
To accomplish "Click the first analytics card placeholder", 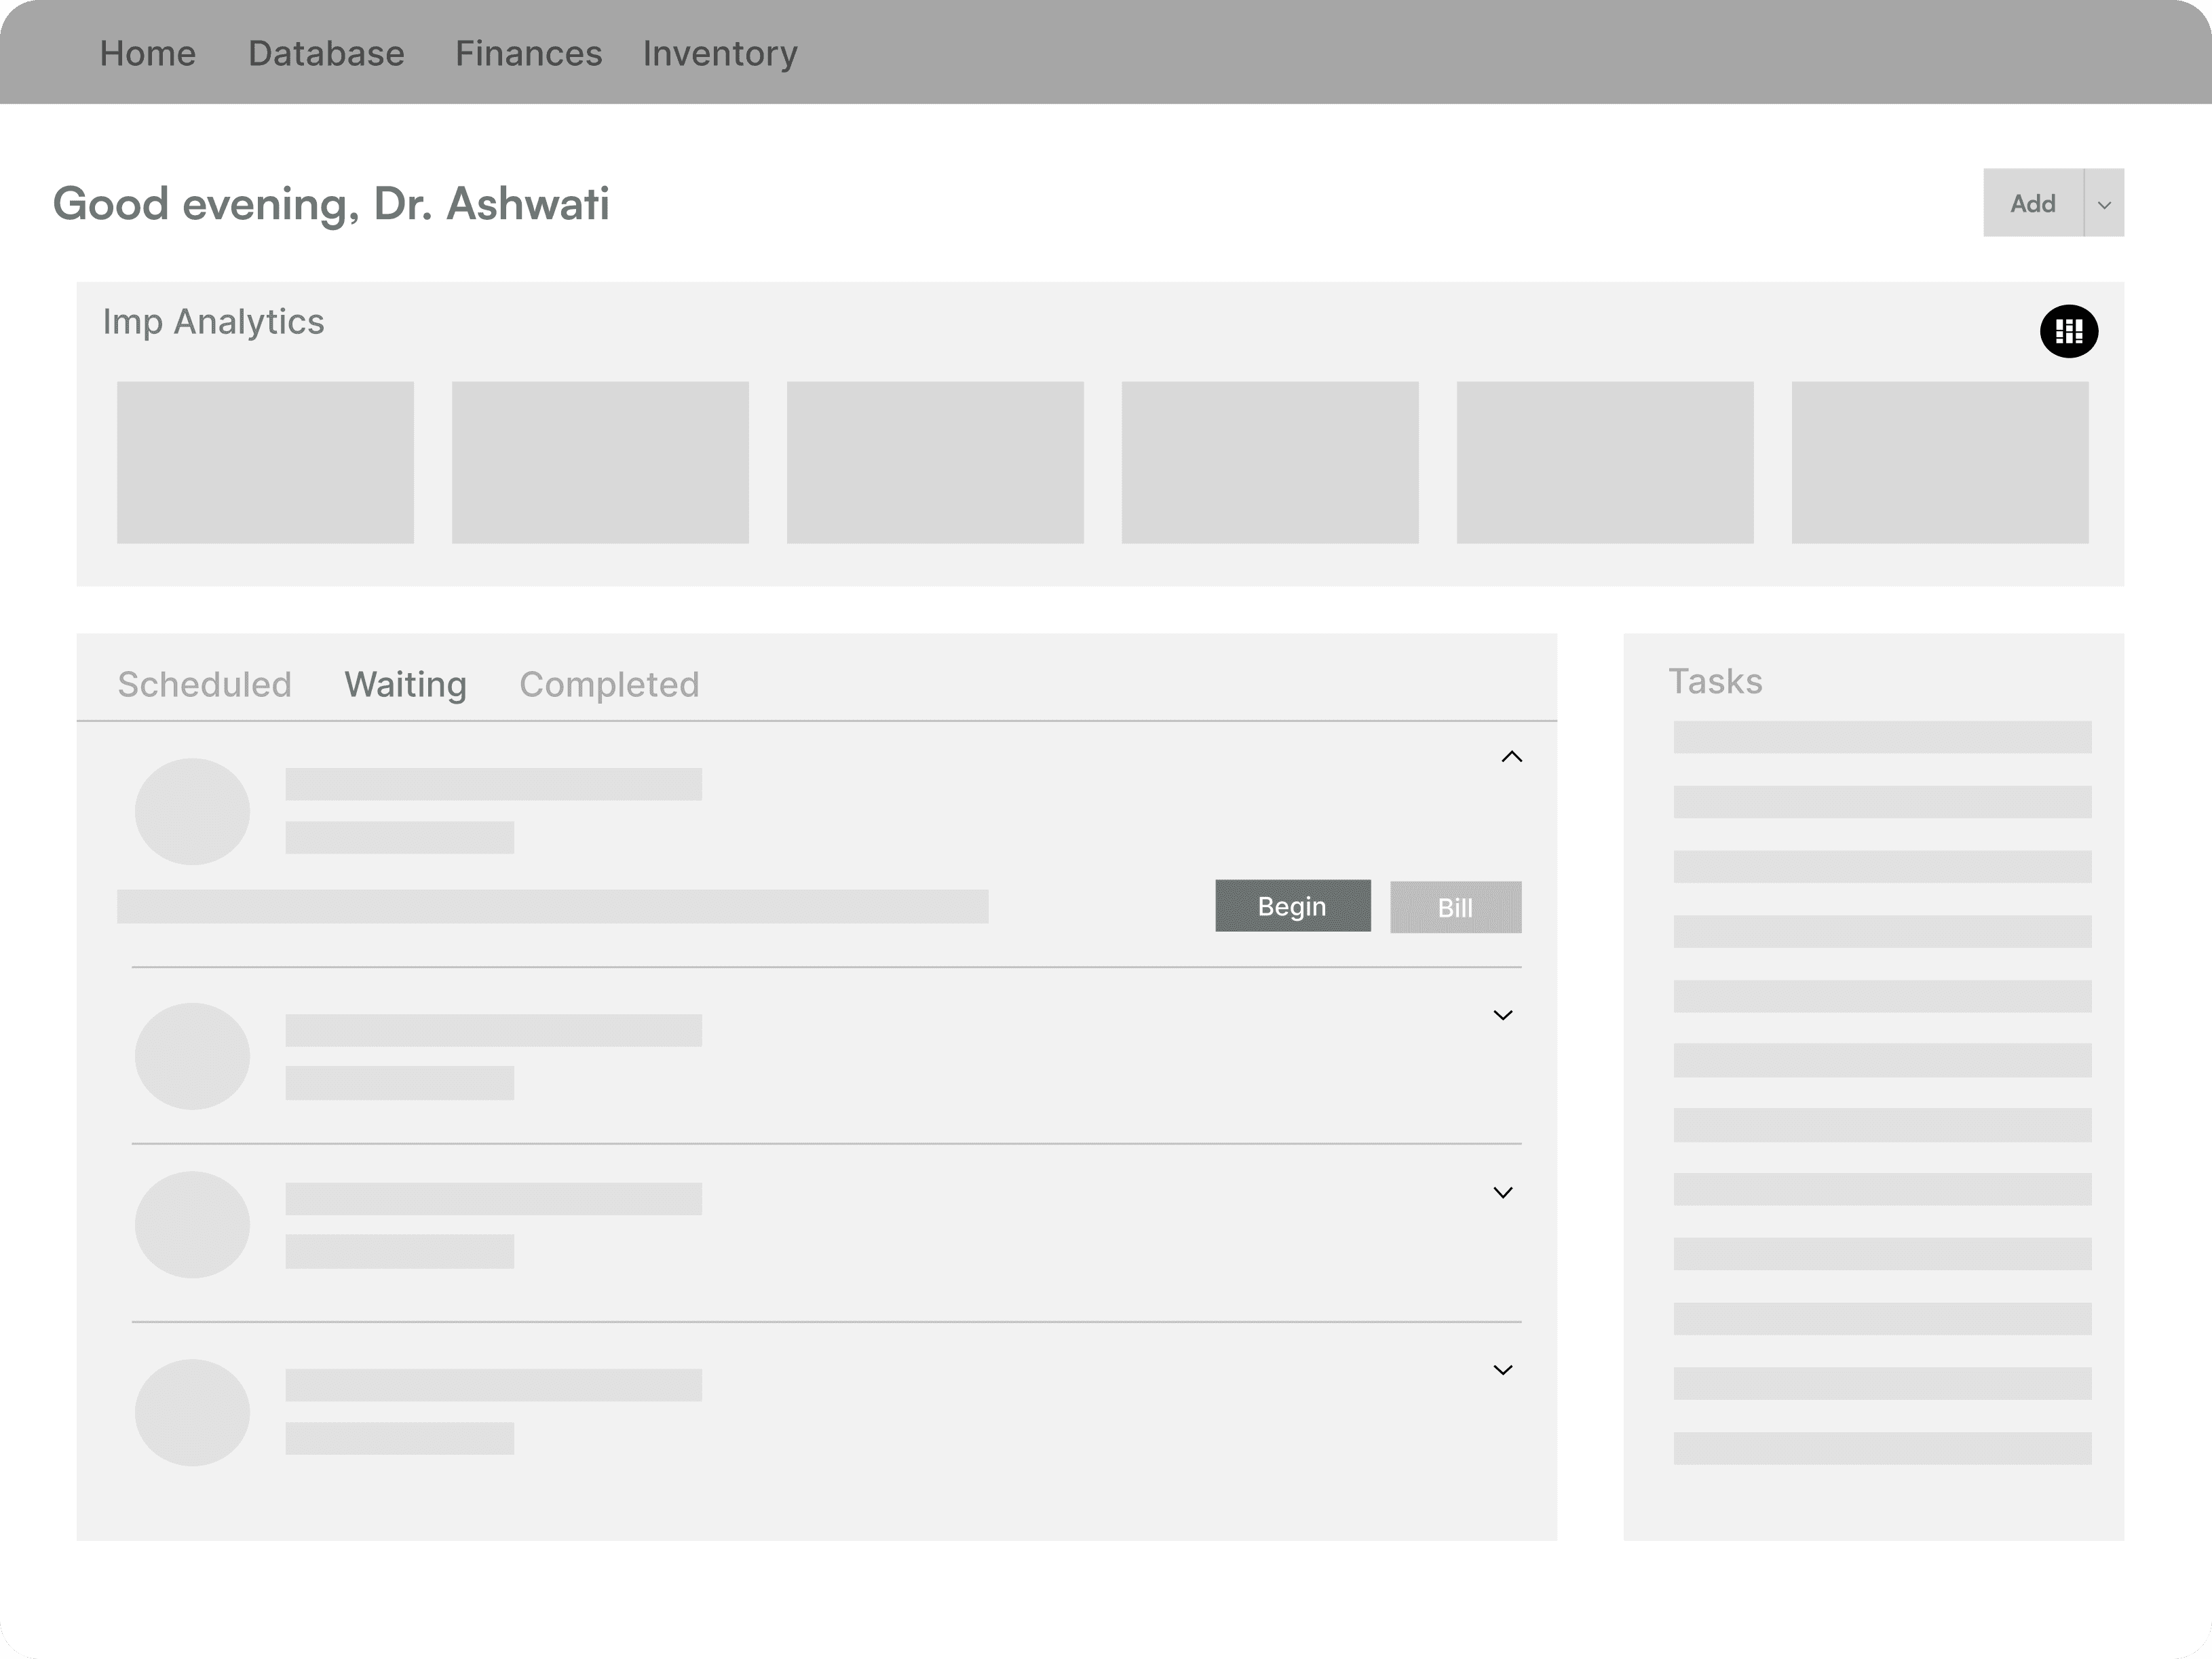I will click(265, 462).
